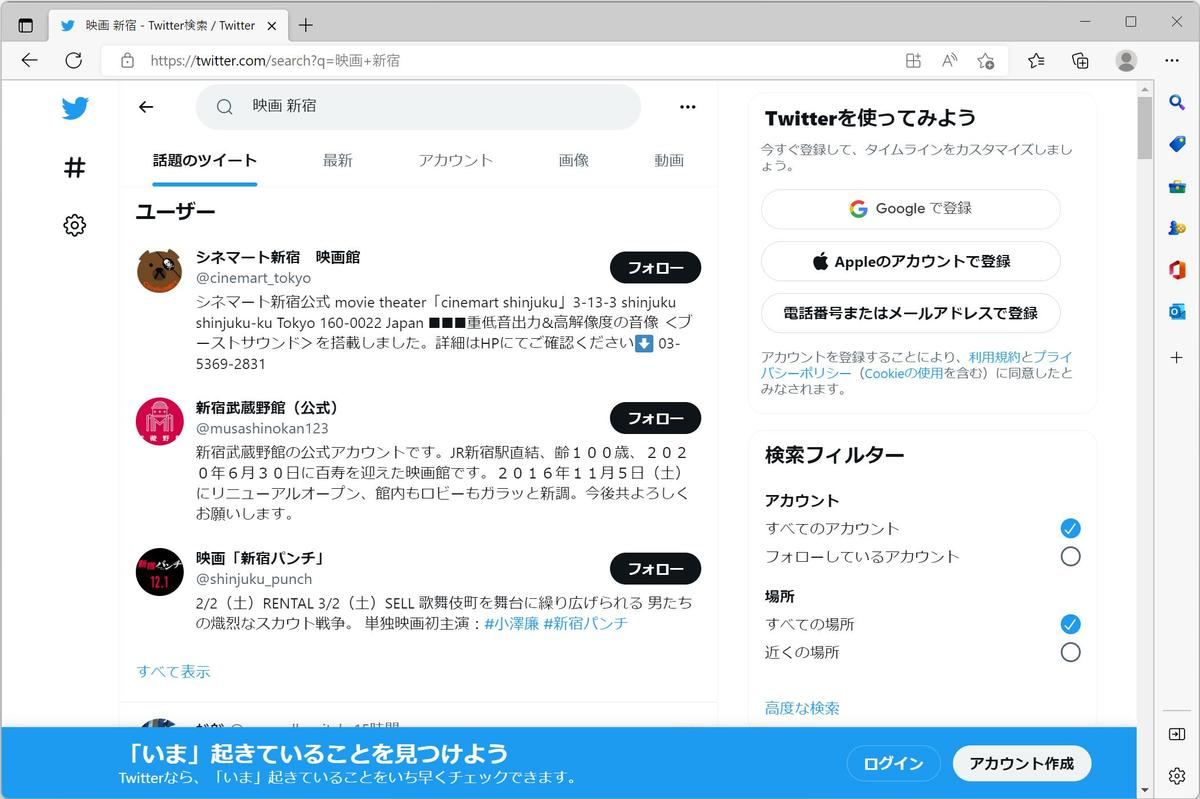Open シネマート新宿 bear avatar

(160, 271)
